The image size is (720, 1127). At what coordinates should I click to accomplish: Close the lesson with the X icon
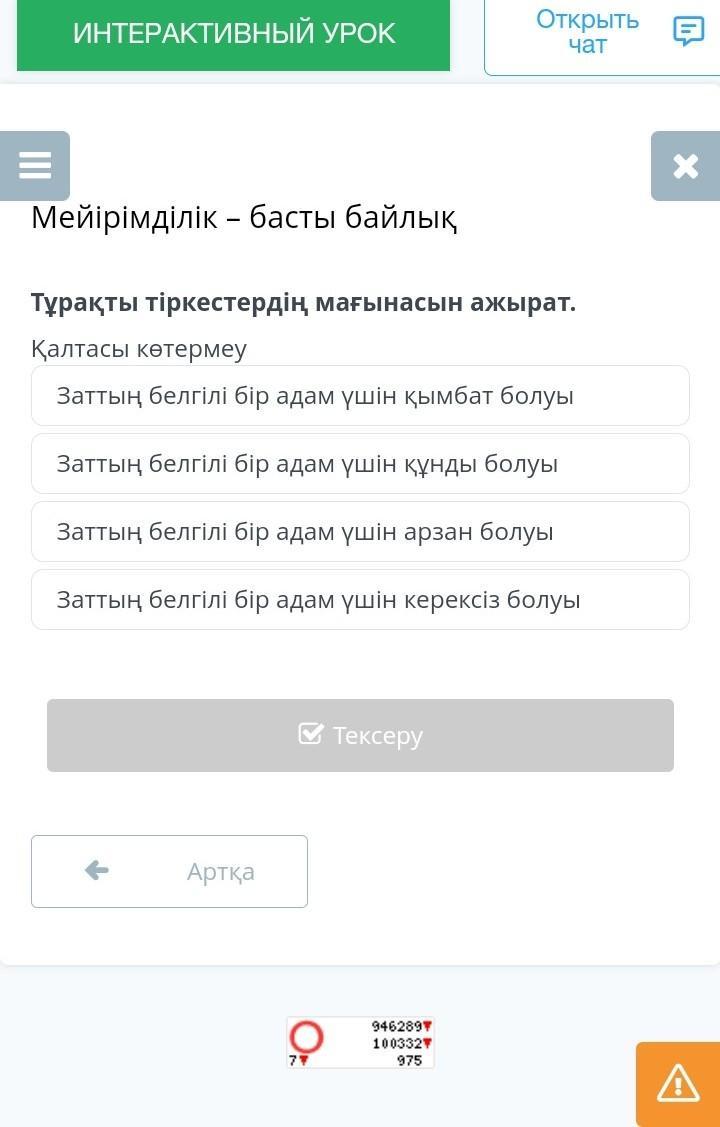[686, 166]
